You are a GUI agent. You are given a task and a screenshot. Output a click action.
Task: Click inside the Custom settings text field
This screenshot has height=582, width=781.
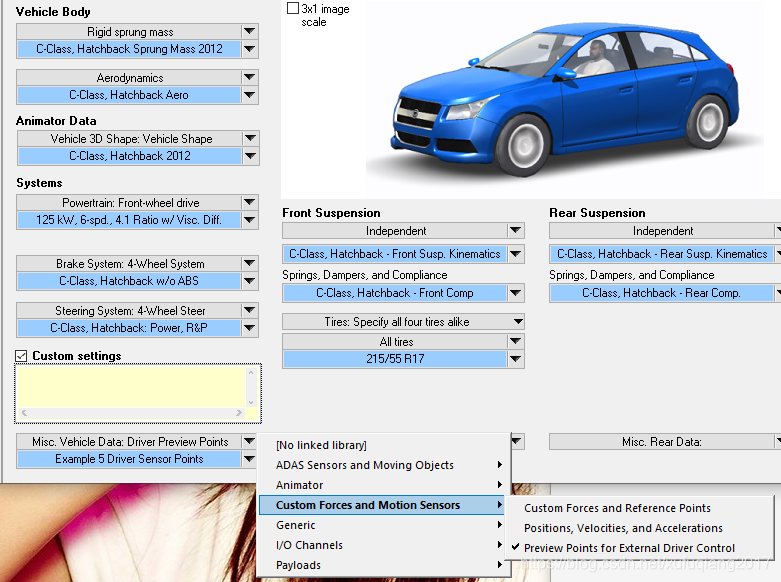[132, 388]
